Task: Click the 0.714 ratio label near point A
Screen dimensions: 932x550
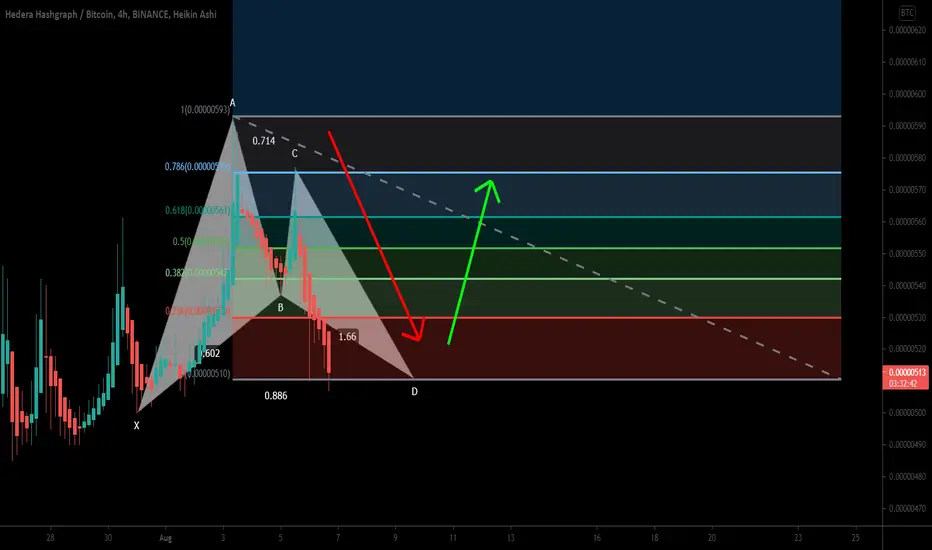Action: (x=263, y=141)
